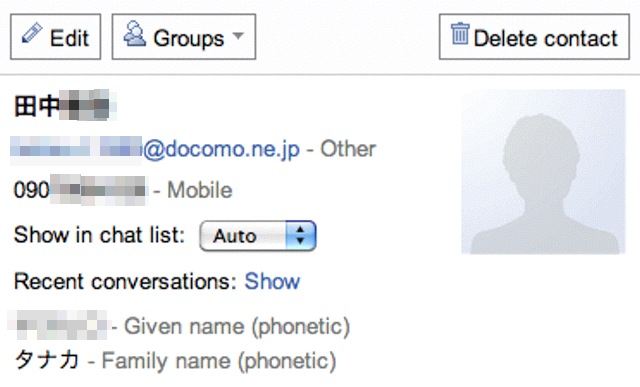Viewport: 640px width, 387px height.
Task: Click the Family name (phonetic) label
Action: point(219,361)
